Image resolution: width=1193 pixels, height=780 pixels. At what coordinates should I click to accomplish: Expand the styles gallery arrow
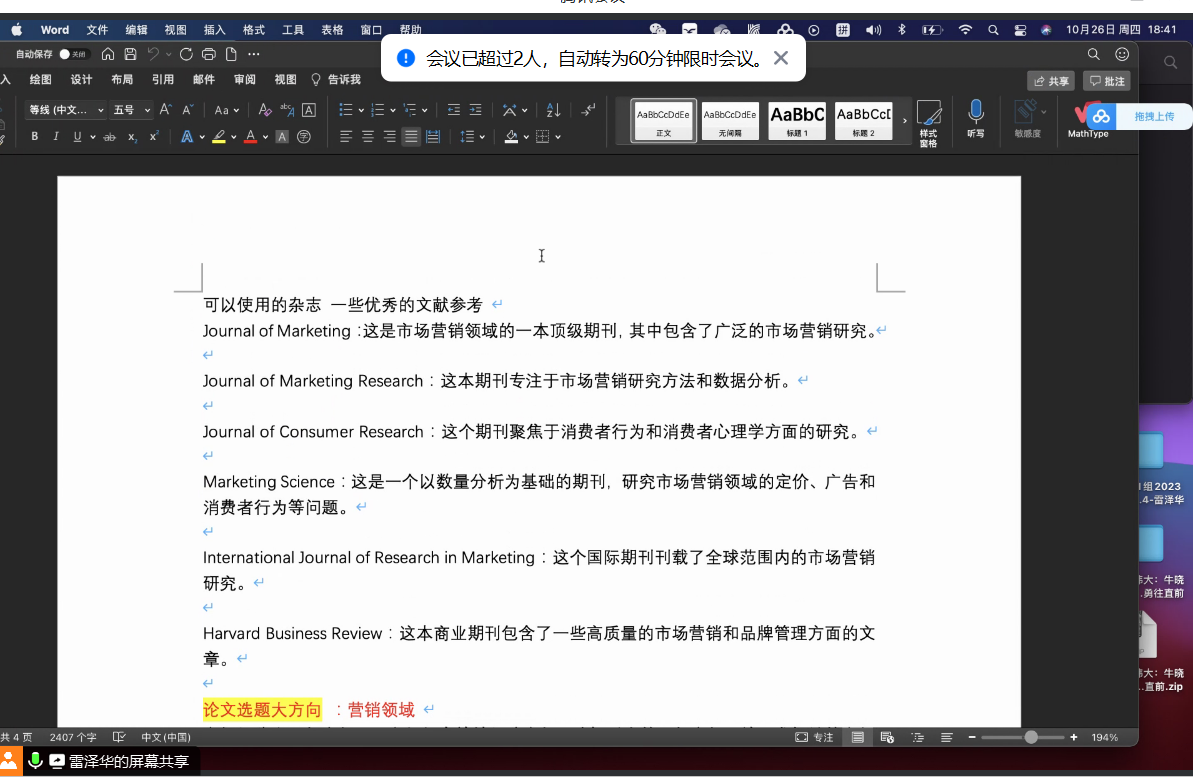point(905,120)
